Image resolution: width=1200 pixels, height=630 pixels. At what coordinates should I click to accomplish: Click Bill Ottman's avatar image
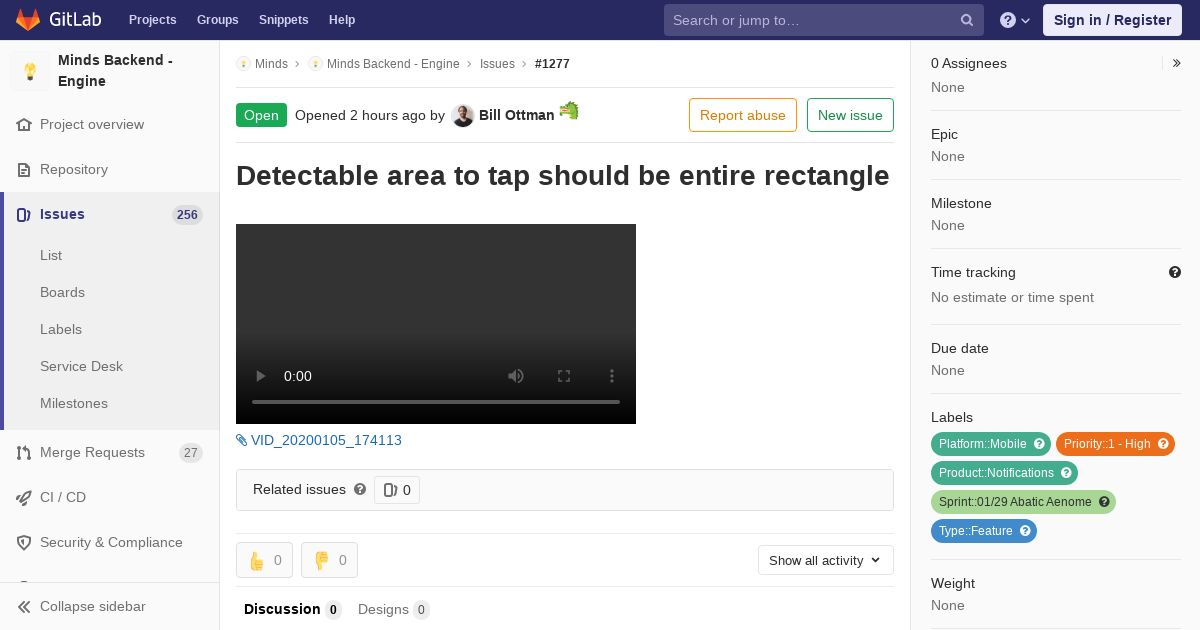click(462, 116)
